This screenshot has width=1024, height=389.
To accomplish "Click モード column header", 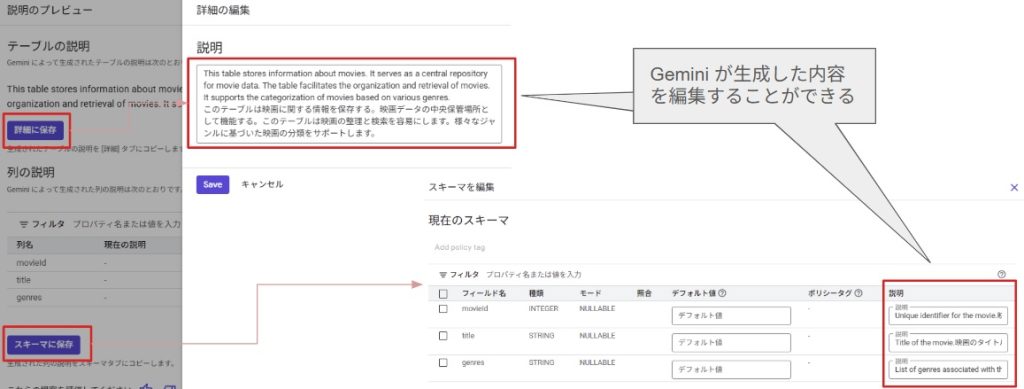I will (x=590, y=294).
